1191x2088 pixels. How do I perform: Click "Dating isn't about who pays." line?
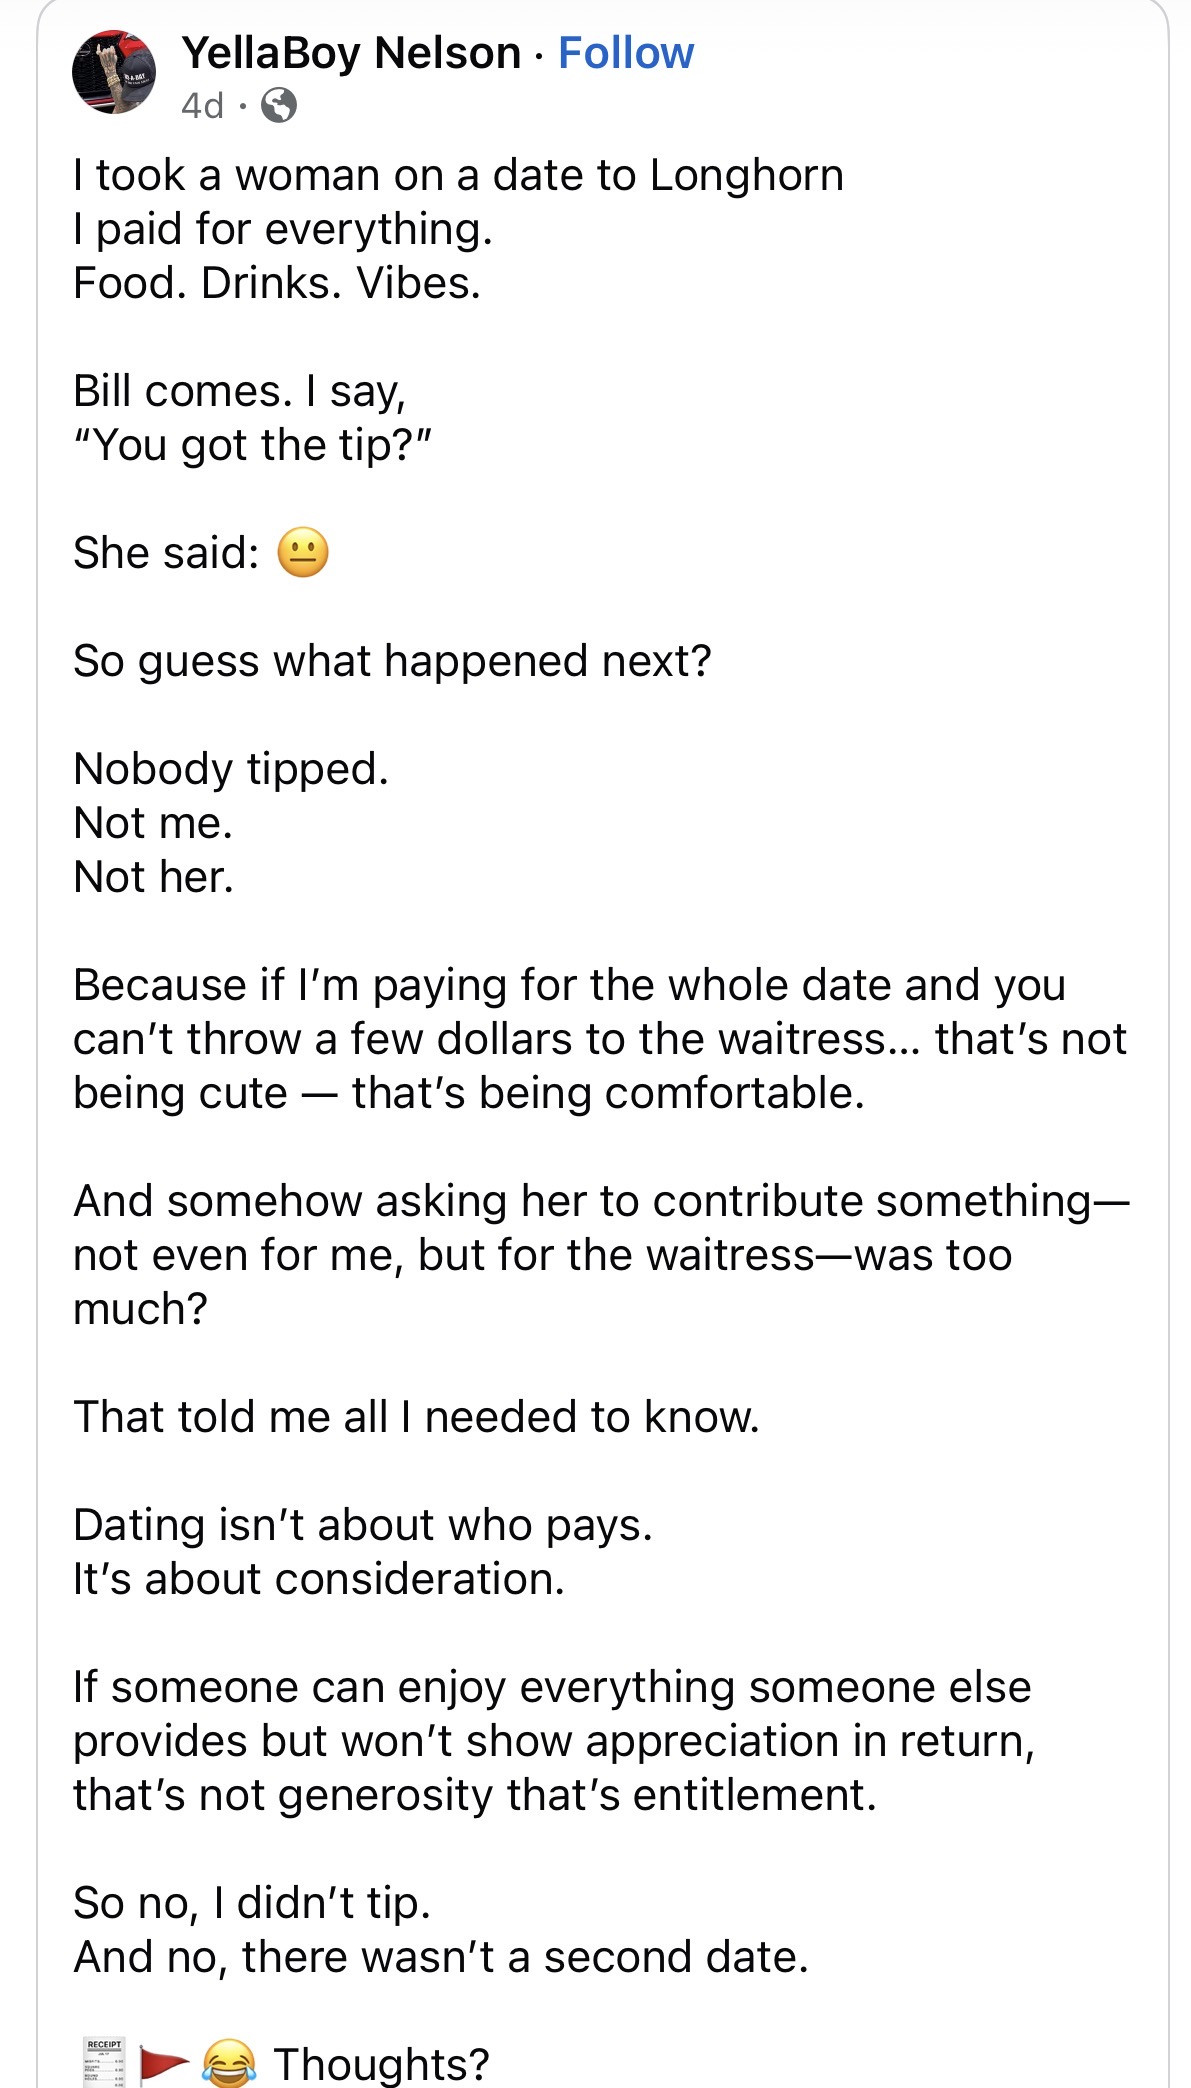[362, 1525]
